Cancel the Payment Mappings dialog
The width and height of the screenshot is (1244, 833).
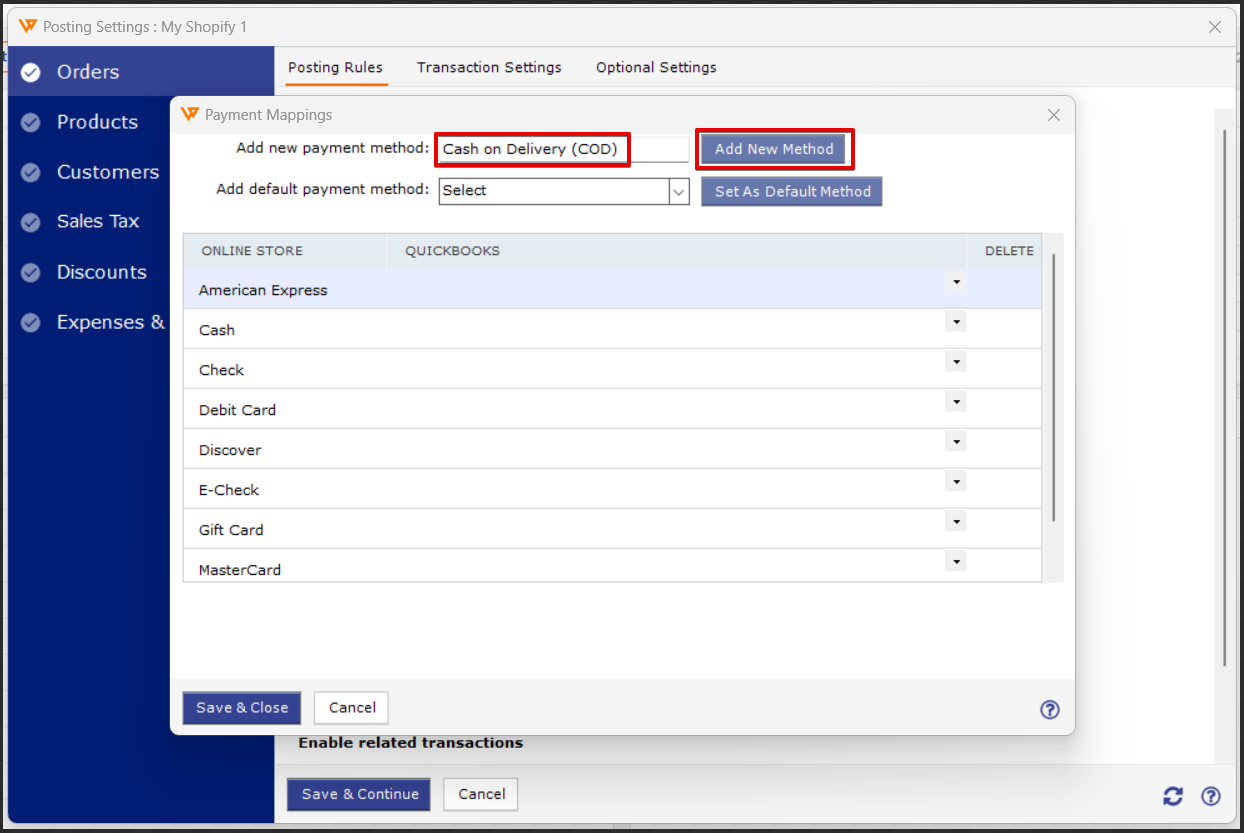click(352, 708)
